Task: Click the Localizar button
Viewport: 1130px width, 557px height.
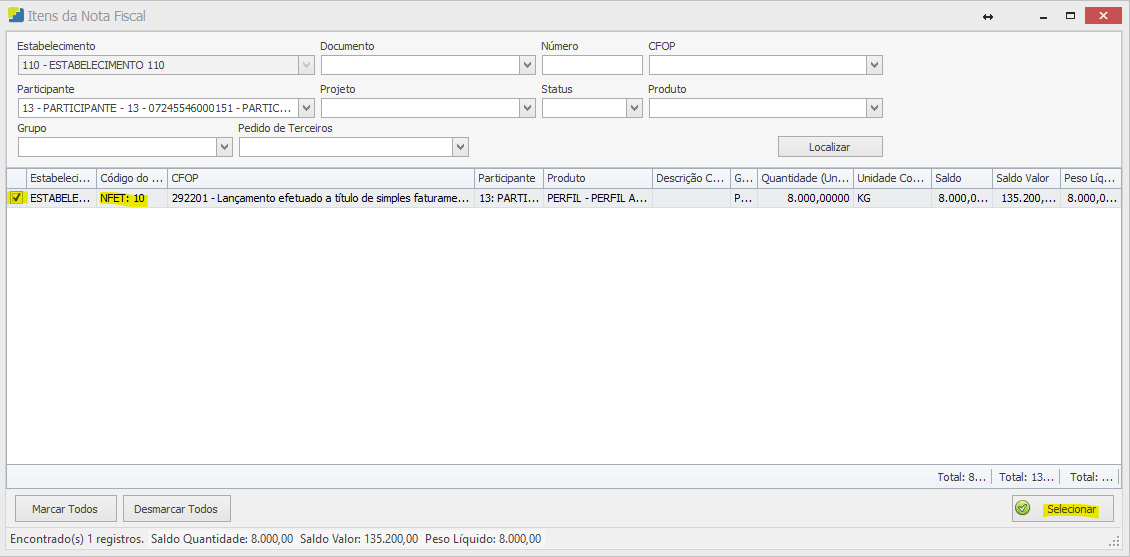Action: [x=829, y=147]
